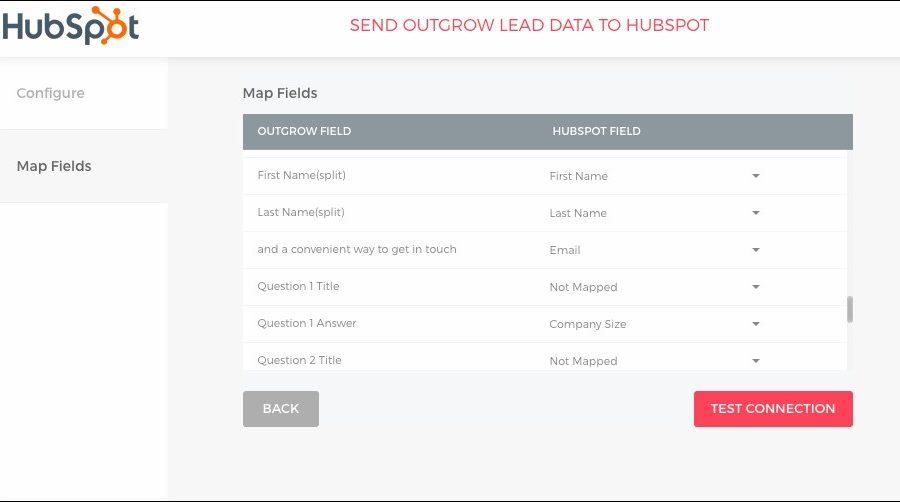Click the Company Size field value
Viewport: 900px width, 502px height.
tap(588, 324)
